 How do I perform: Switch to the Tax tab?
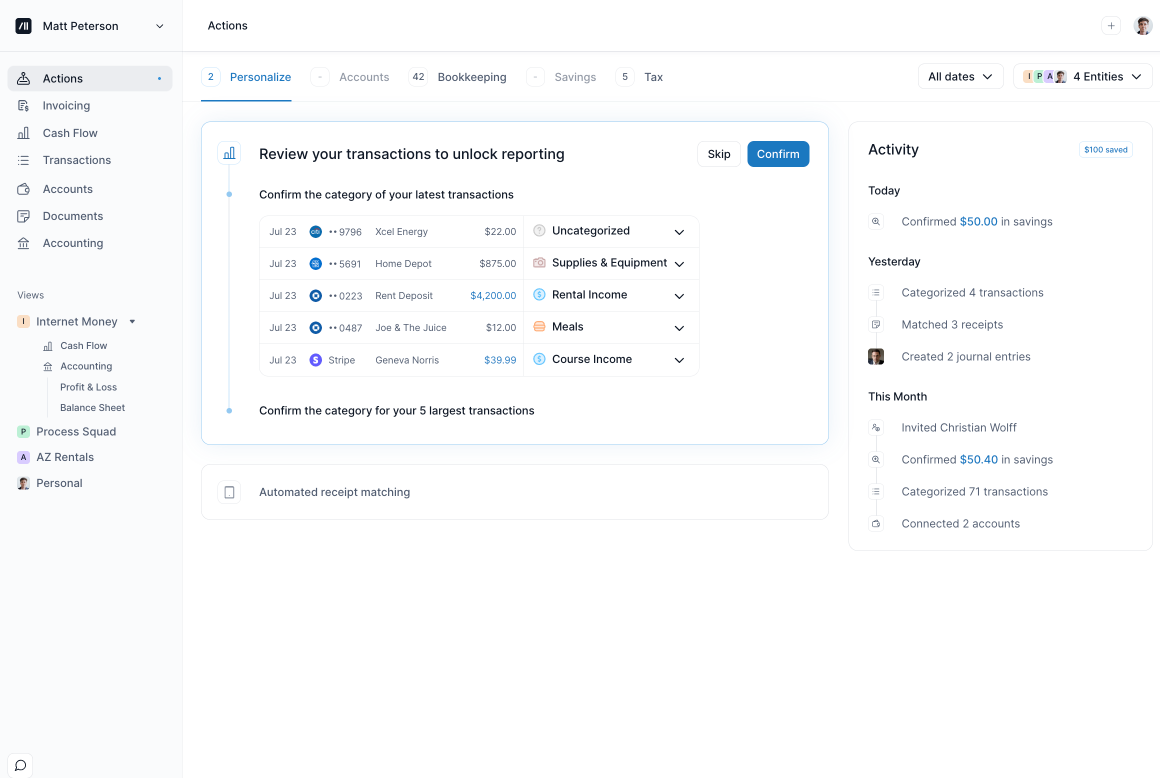(639, 77)
